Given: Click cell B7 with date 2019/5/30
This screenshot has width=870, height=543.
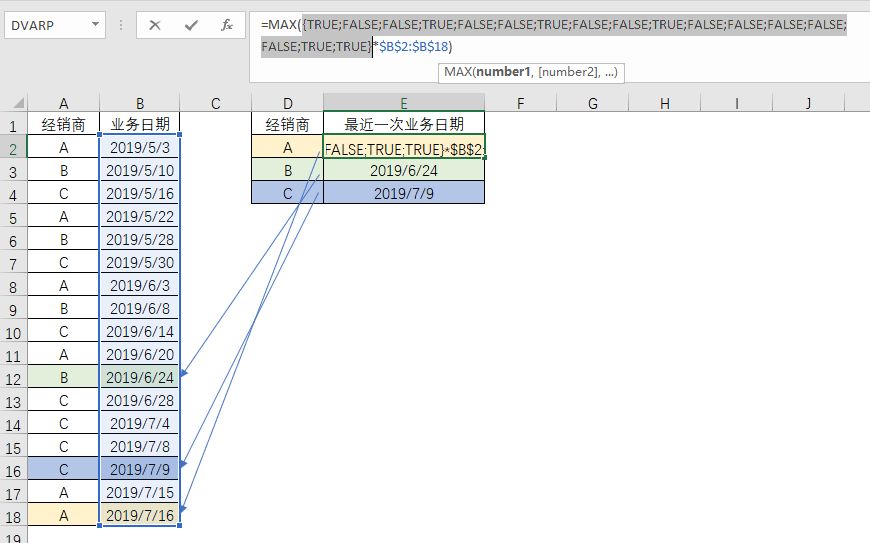Looking at the screenshot, I should [x=140, y=262].
